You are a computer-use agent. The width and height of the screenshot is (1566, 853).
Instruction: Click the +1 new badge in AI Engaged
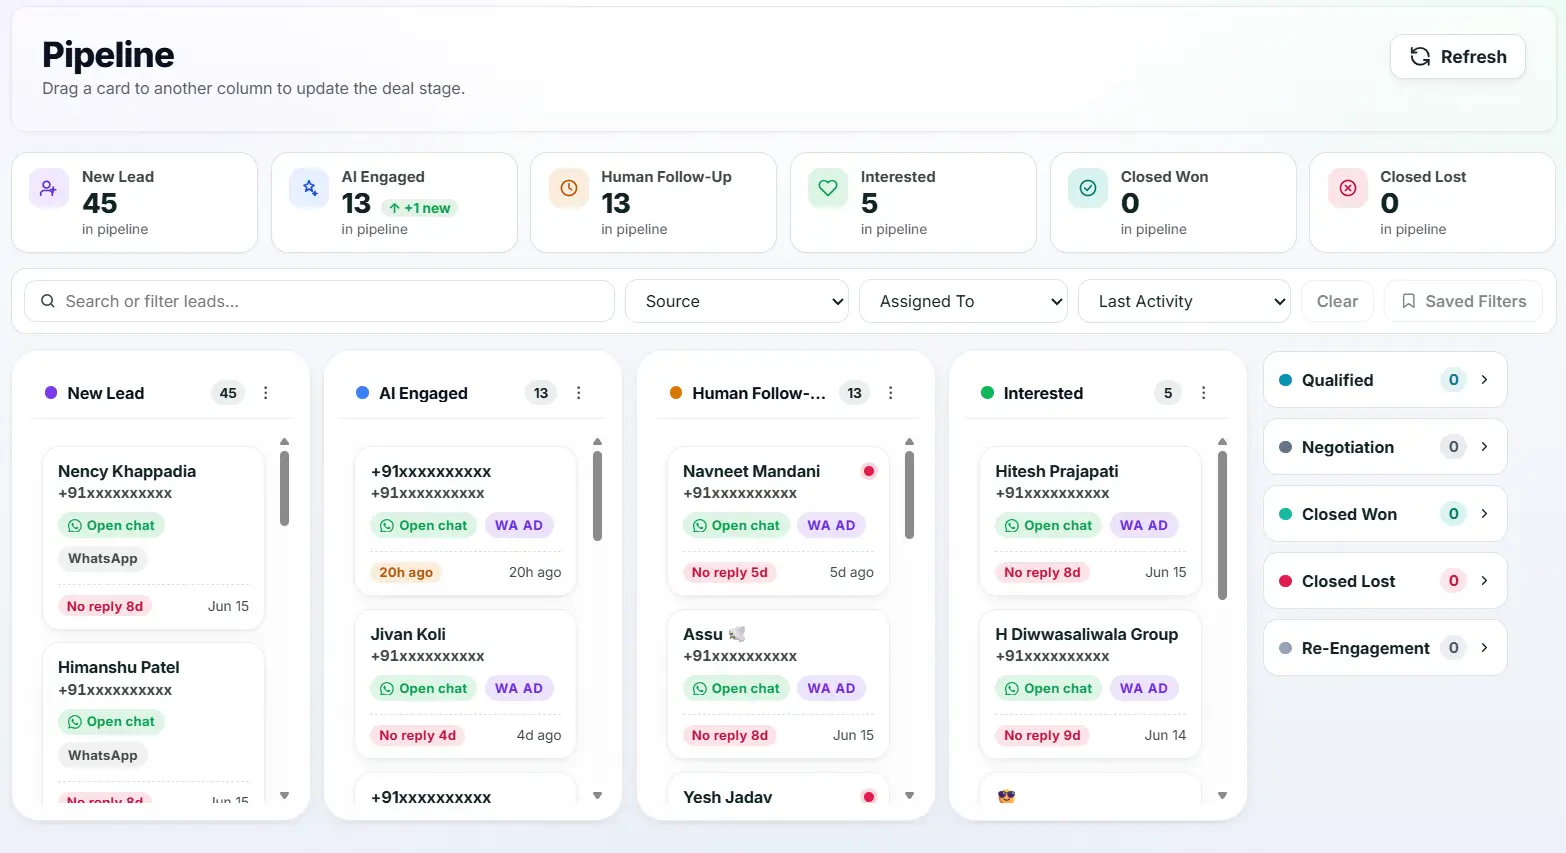point(419,208)
